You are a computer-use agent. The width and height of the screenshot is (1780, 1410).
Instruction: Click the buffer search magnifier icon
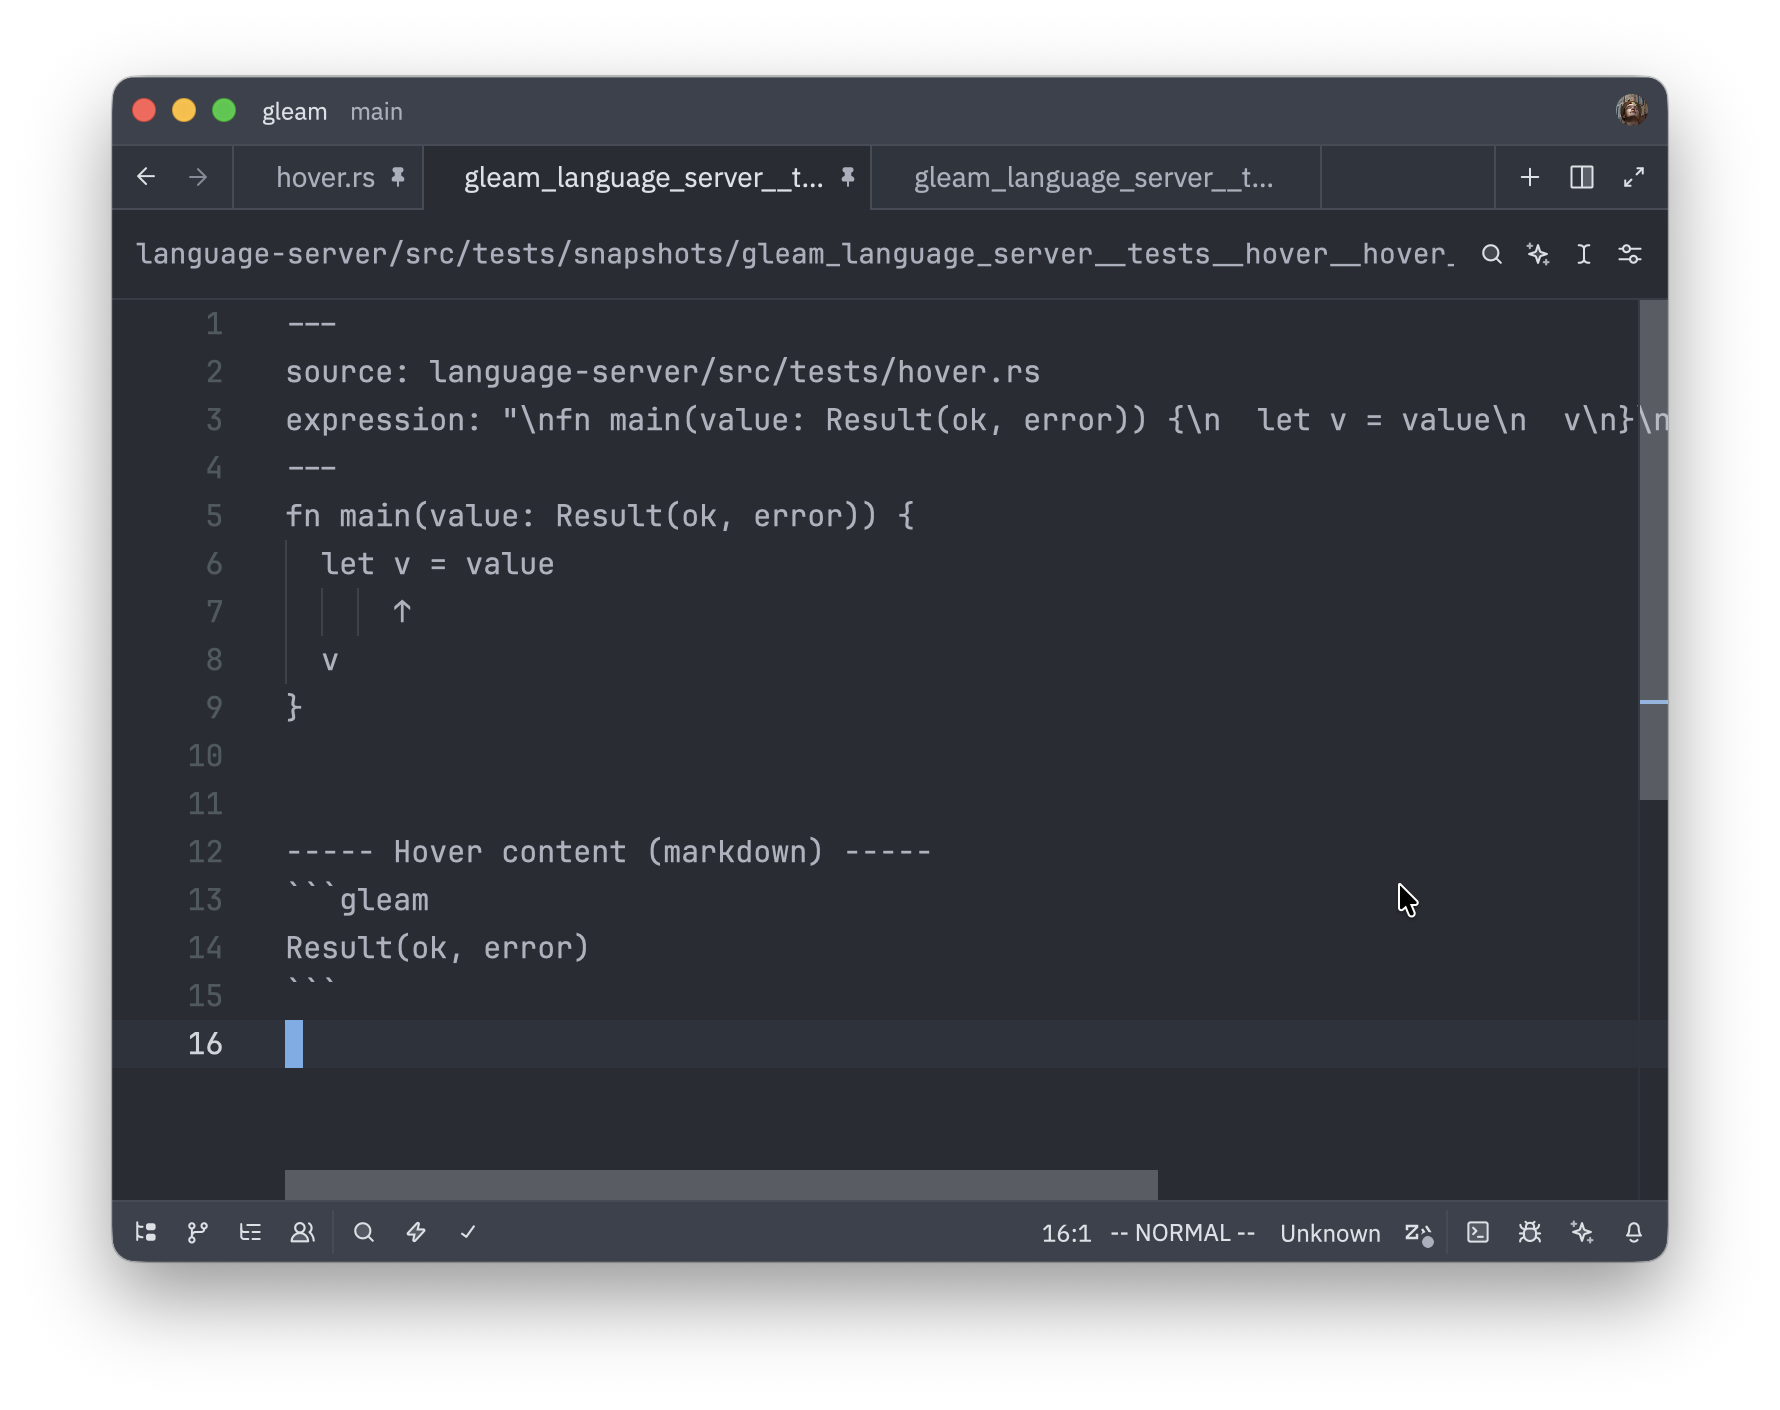[1492, 254]
